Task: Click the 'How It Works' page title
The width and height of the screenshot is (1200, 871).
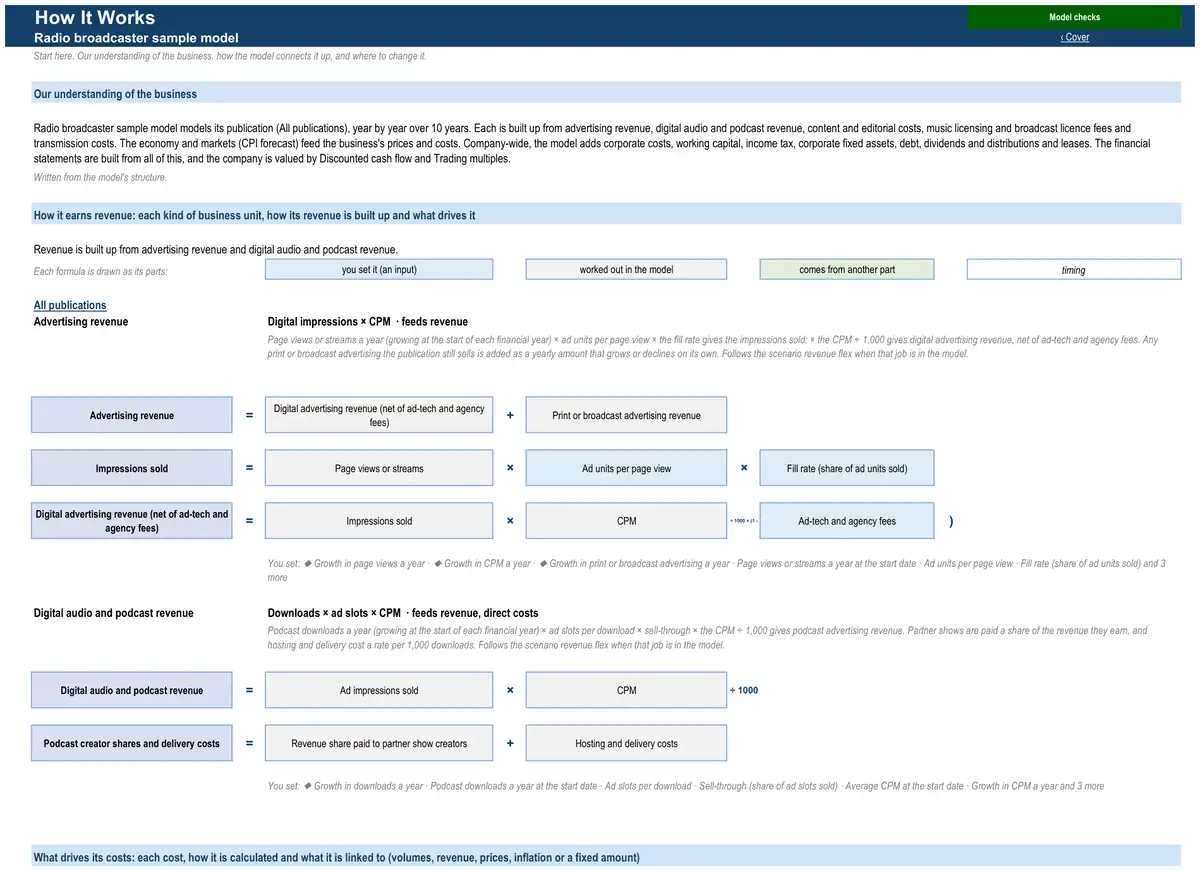Action: pos(95,17)
